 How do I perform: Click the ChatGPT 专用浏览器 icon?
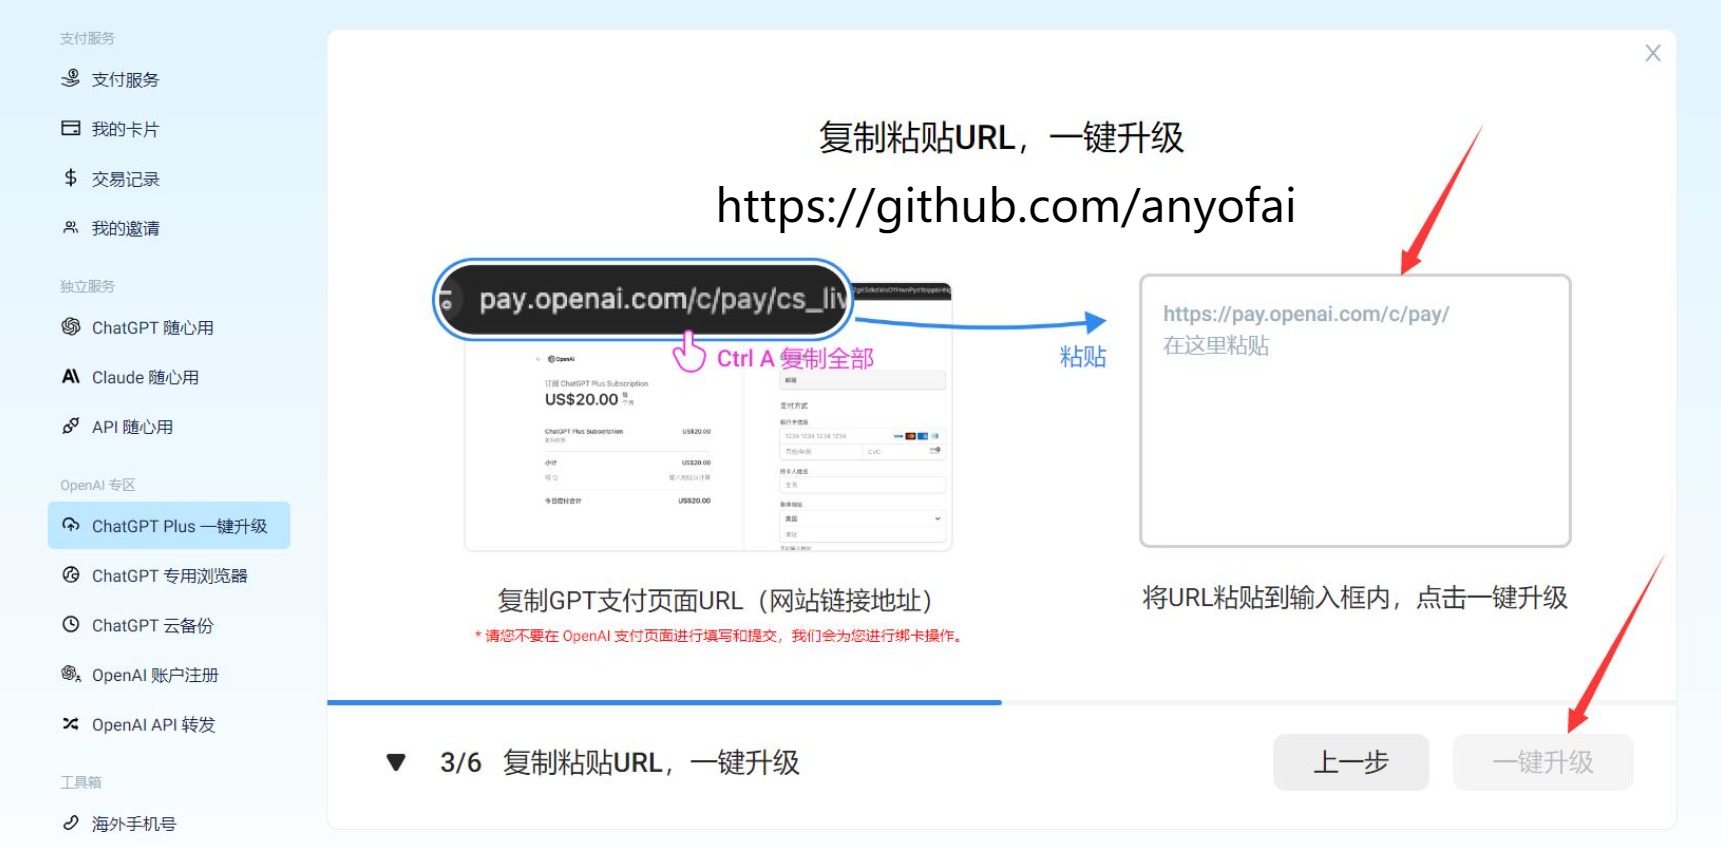click(70, 575)
